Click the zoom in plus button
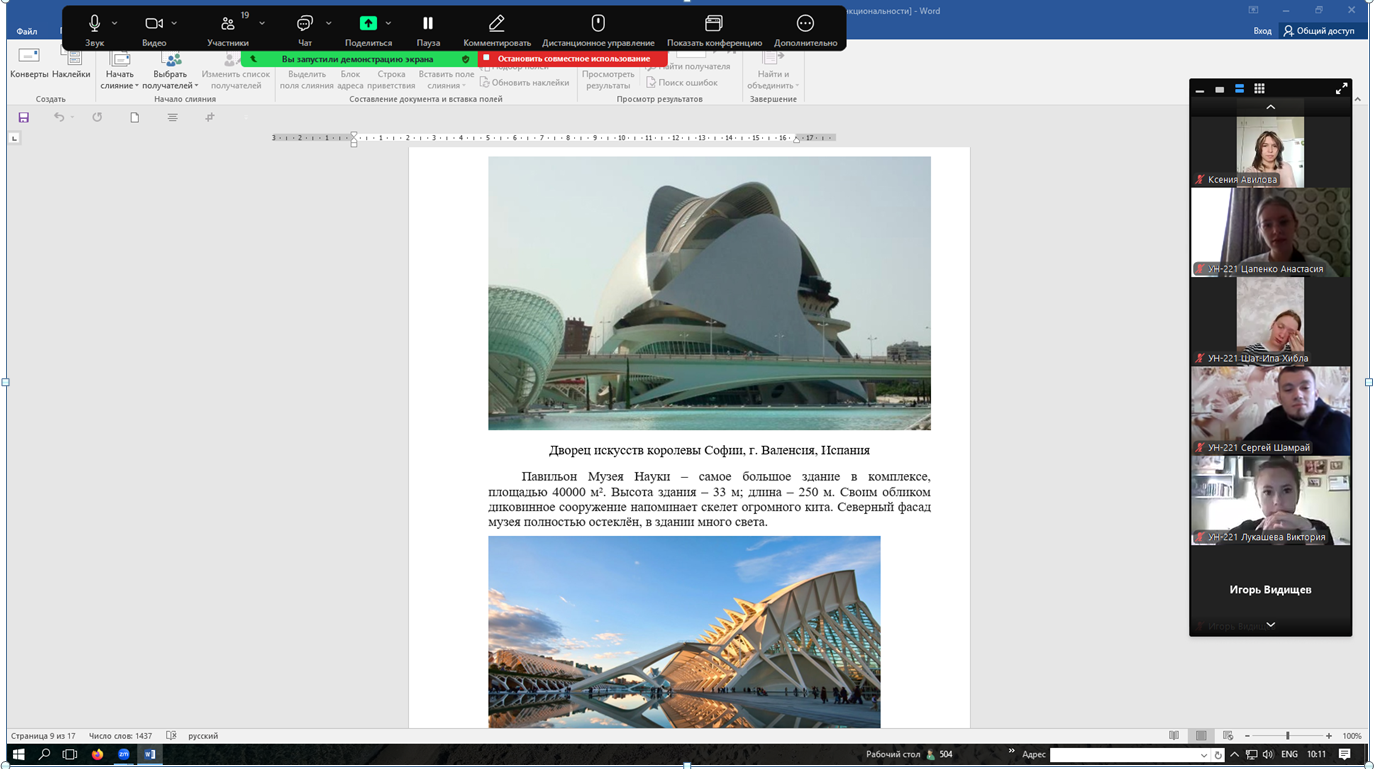The image size is (1376, 769). click(x=1329, y=736)
